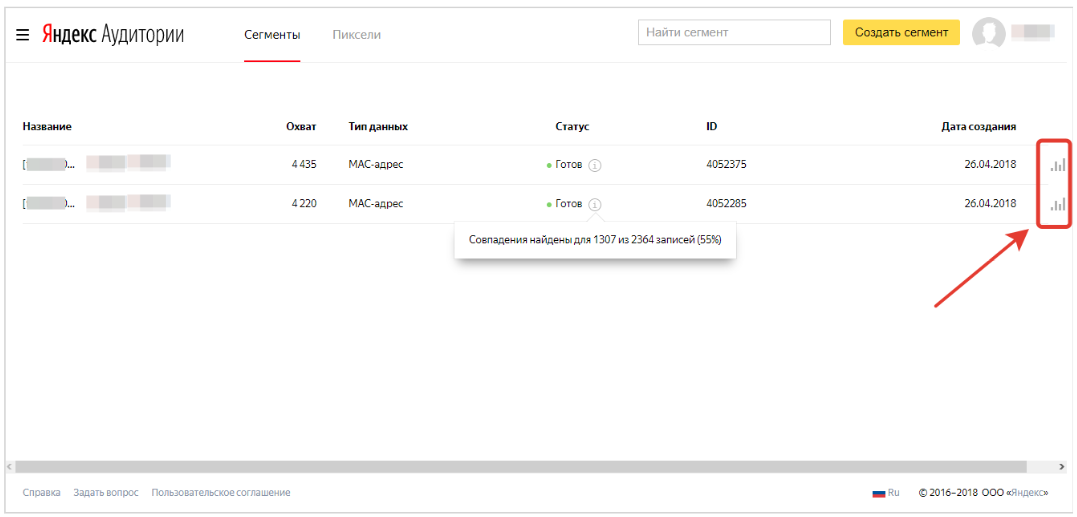
Task: Open statistics icon for segment 4052285
Action: point(1058,203)
